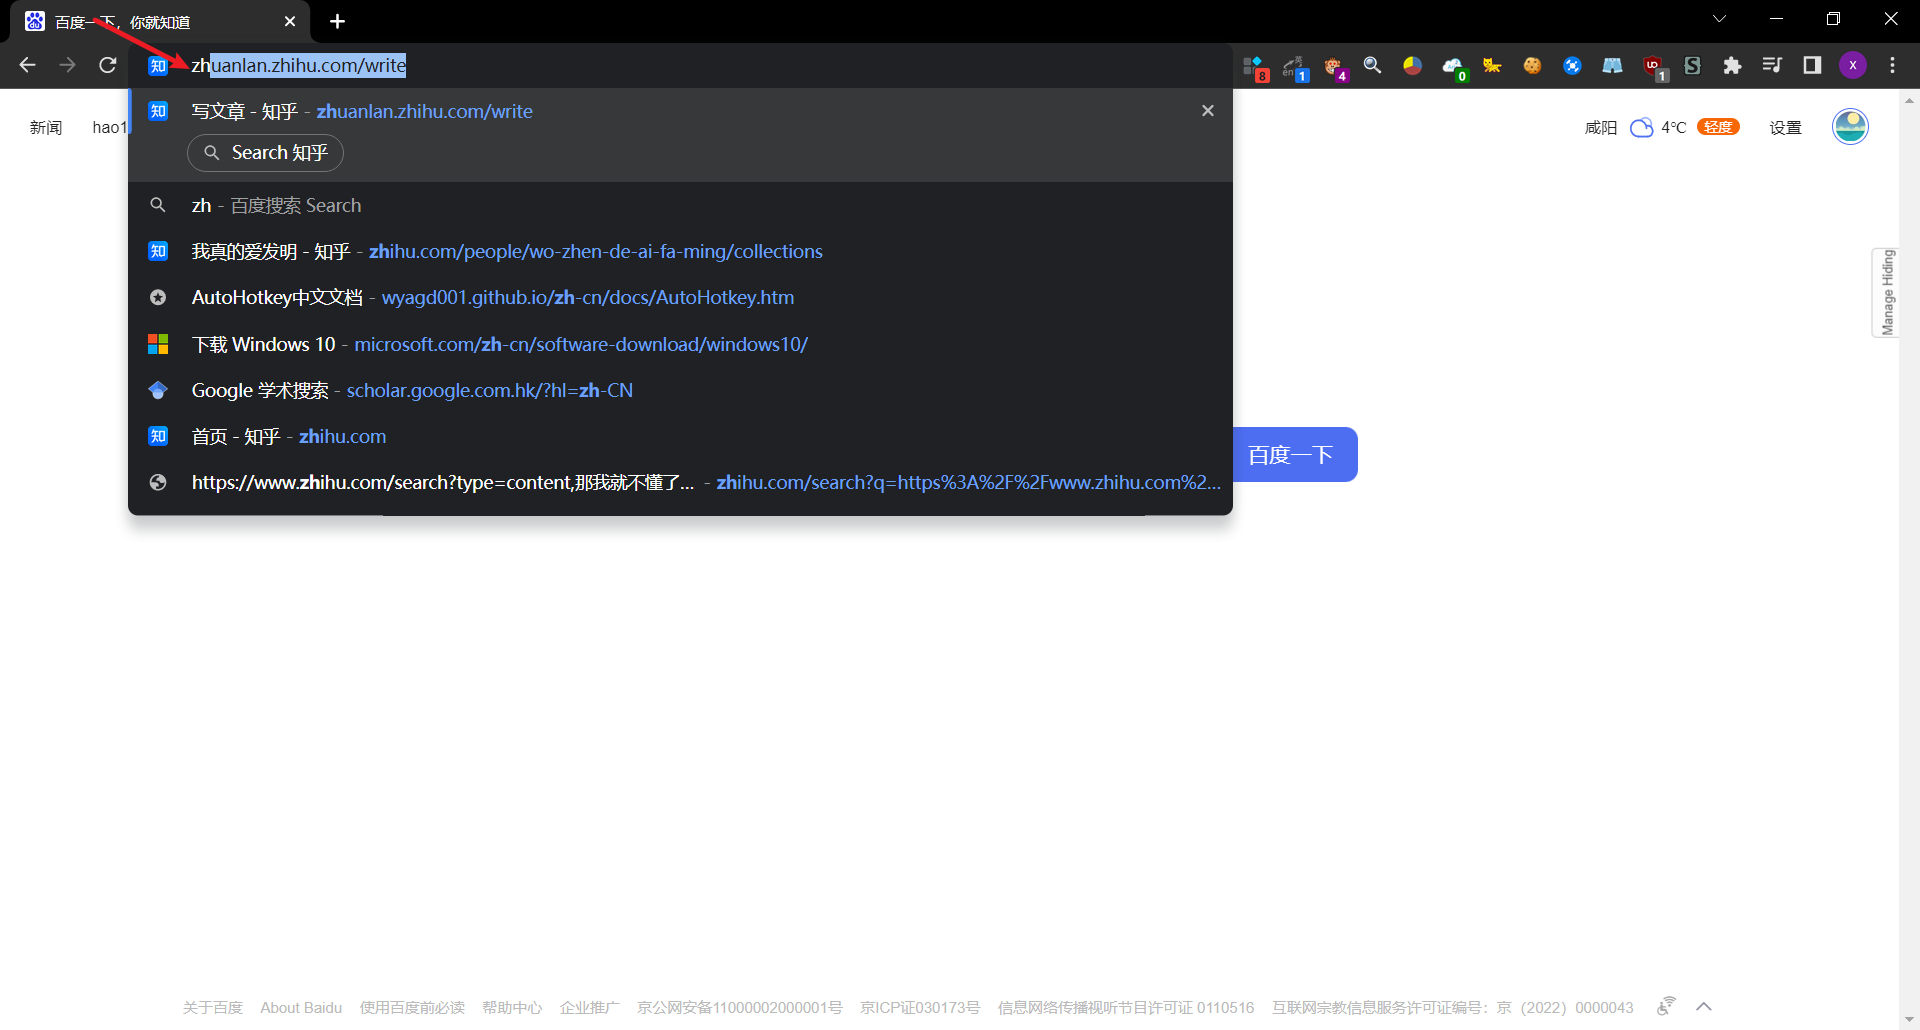
Task: Open the pie chart extension icon
Action: (1413, 65)
